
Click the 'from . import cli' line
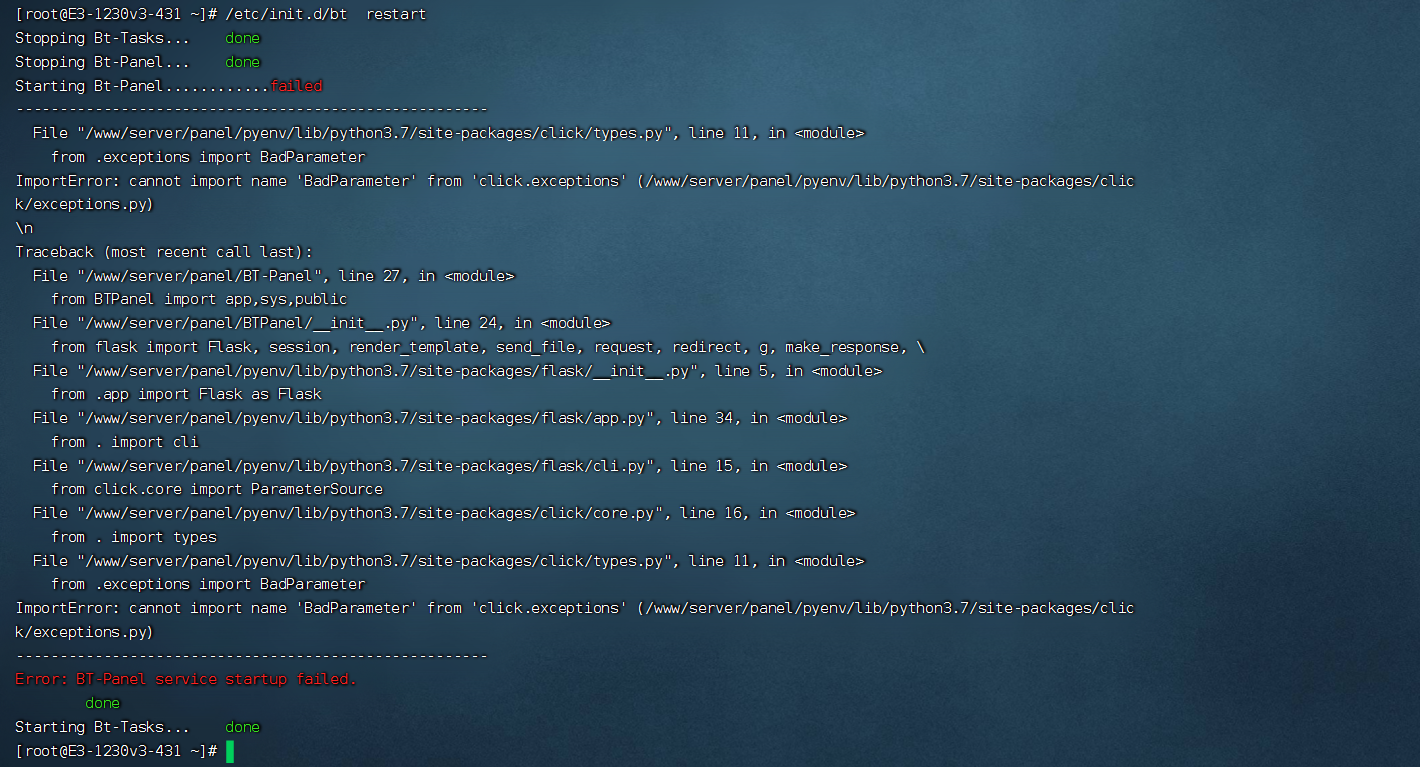[125, 442]
